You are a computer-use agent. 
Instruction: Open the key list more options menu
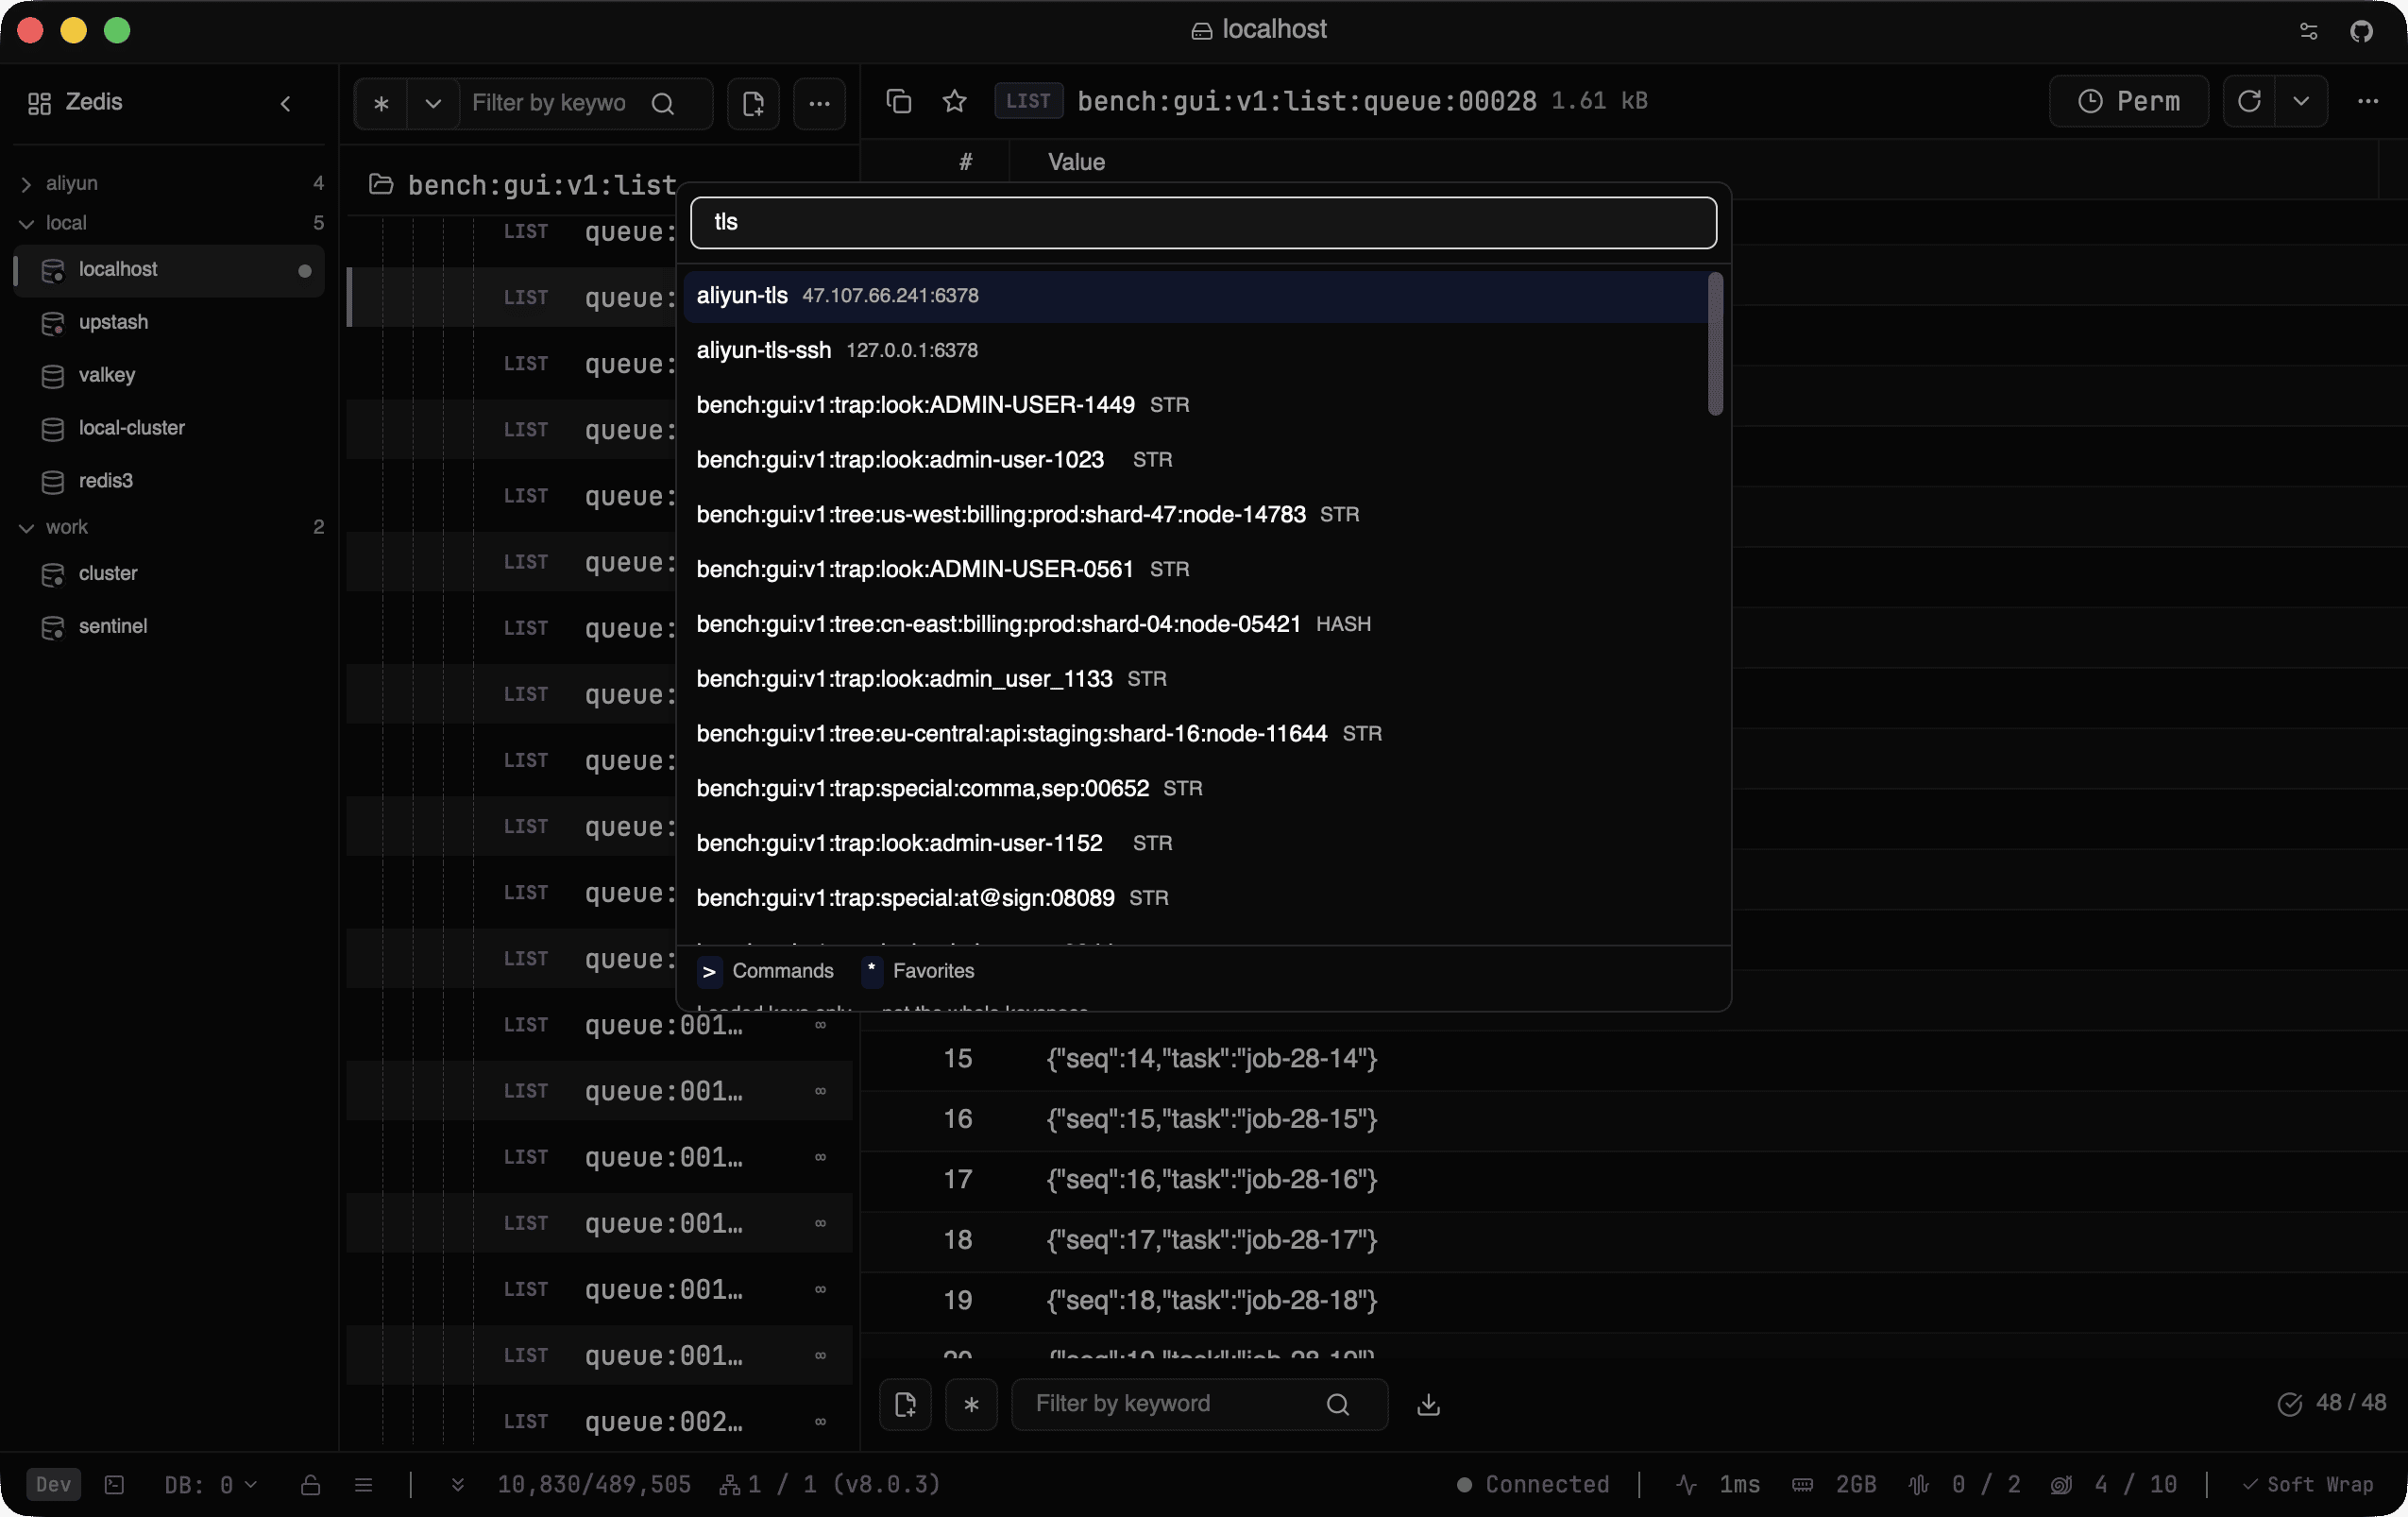point(819,103)
